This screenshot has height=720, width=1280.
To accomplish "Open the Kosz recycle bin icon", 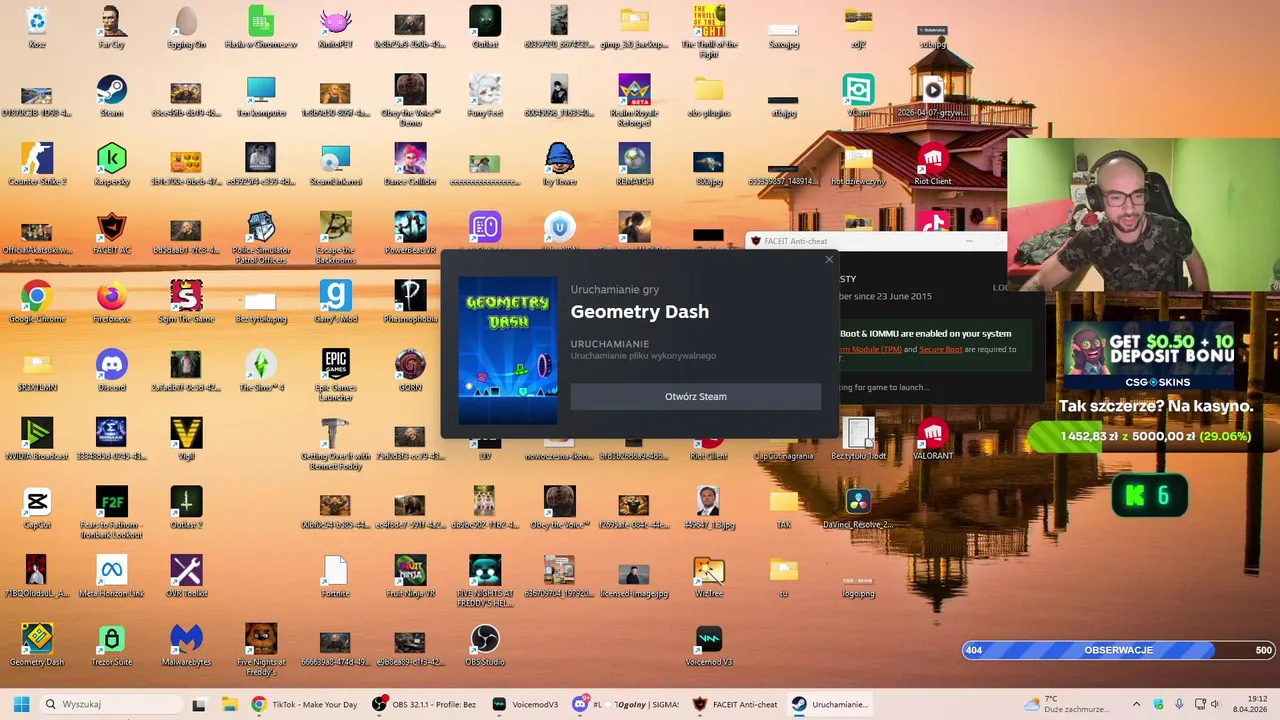I will (37, 27).
